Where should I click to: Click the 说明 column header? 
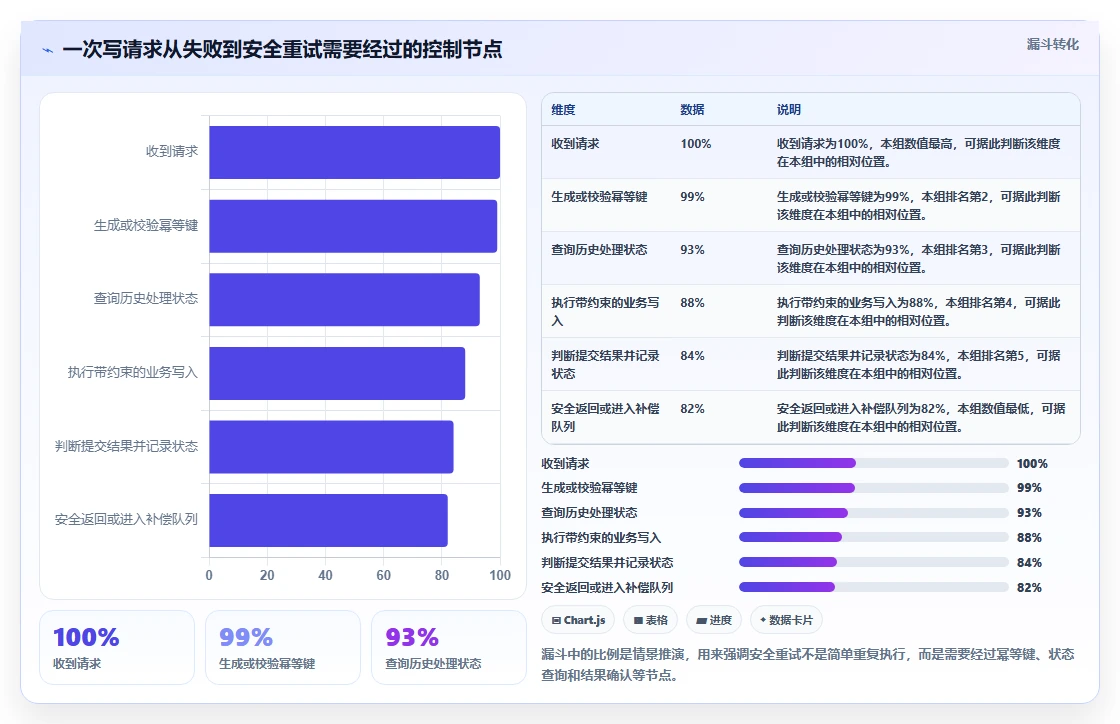point(789,110)
